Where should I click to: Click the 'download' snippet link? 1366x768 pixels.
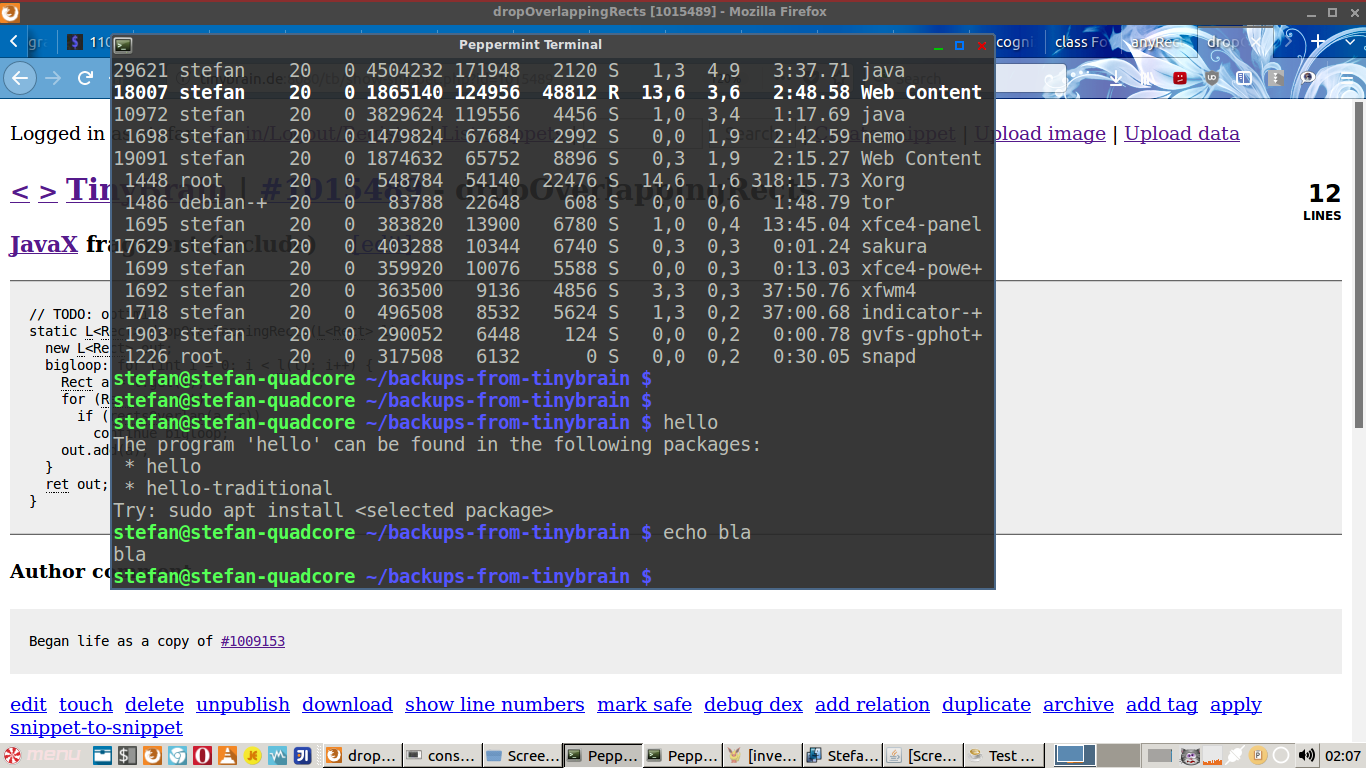pyautogui.click(x=347, y=705)
